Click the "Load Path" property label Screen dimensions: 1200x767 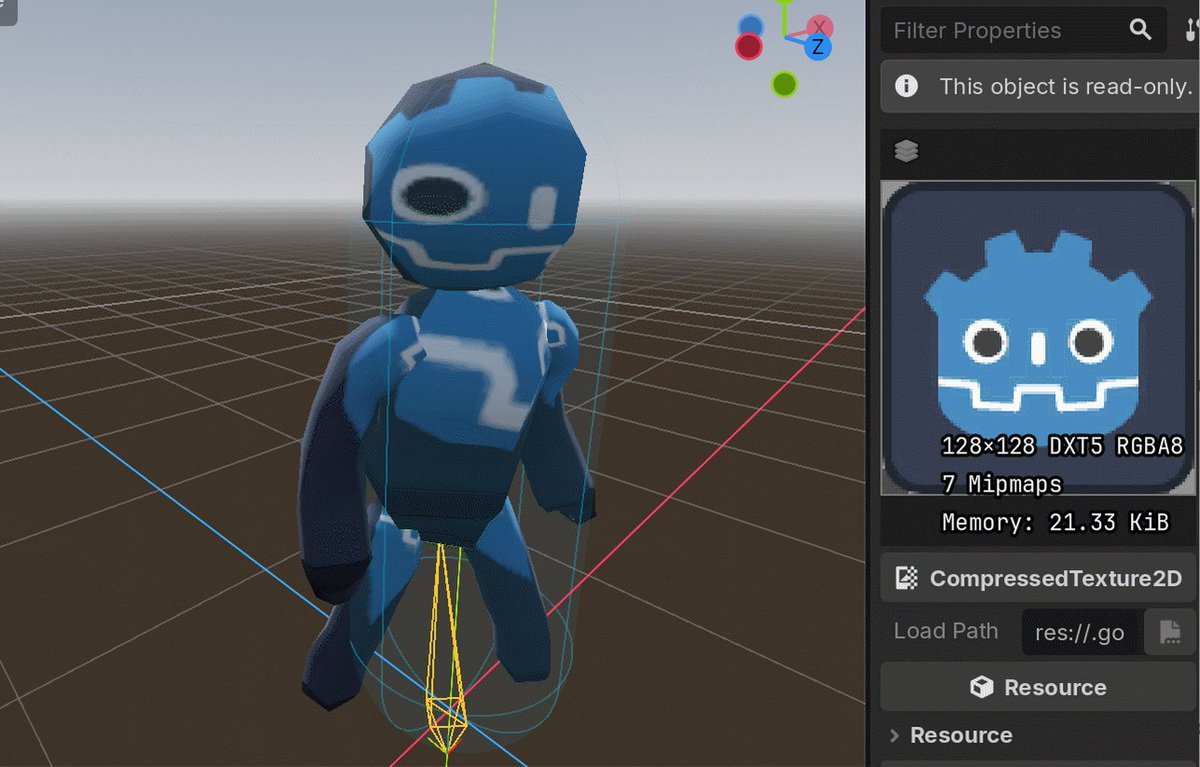[x=945, y=631]
